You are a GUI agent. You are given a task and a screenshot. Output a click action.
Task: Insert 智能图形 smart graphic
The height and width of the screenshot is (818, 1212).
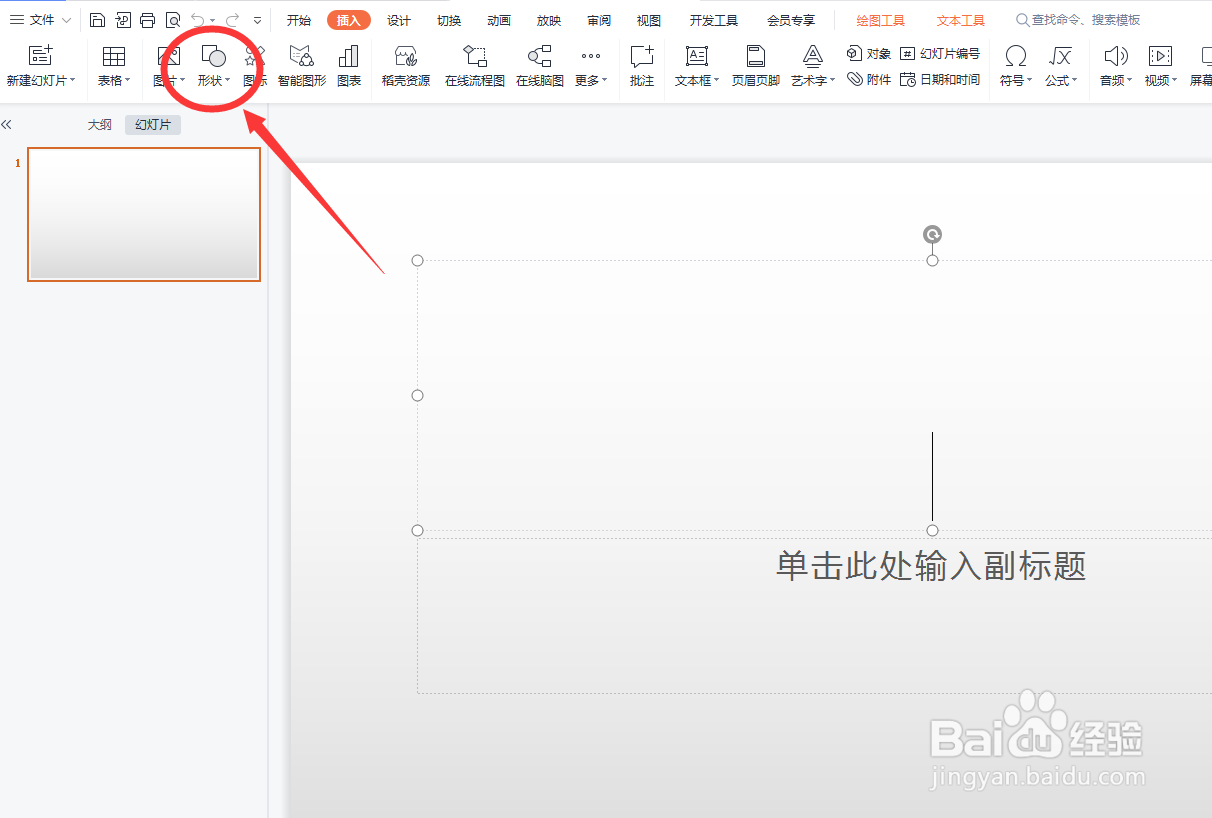301,66
